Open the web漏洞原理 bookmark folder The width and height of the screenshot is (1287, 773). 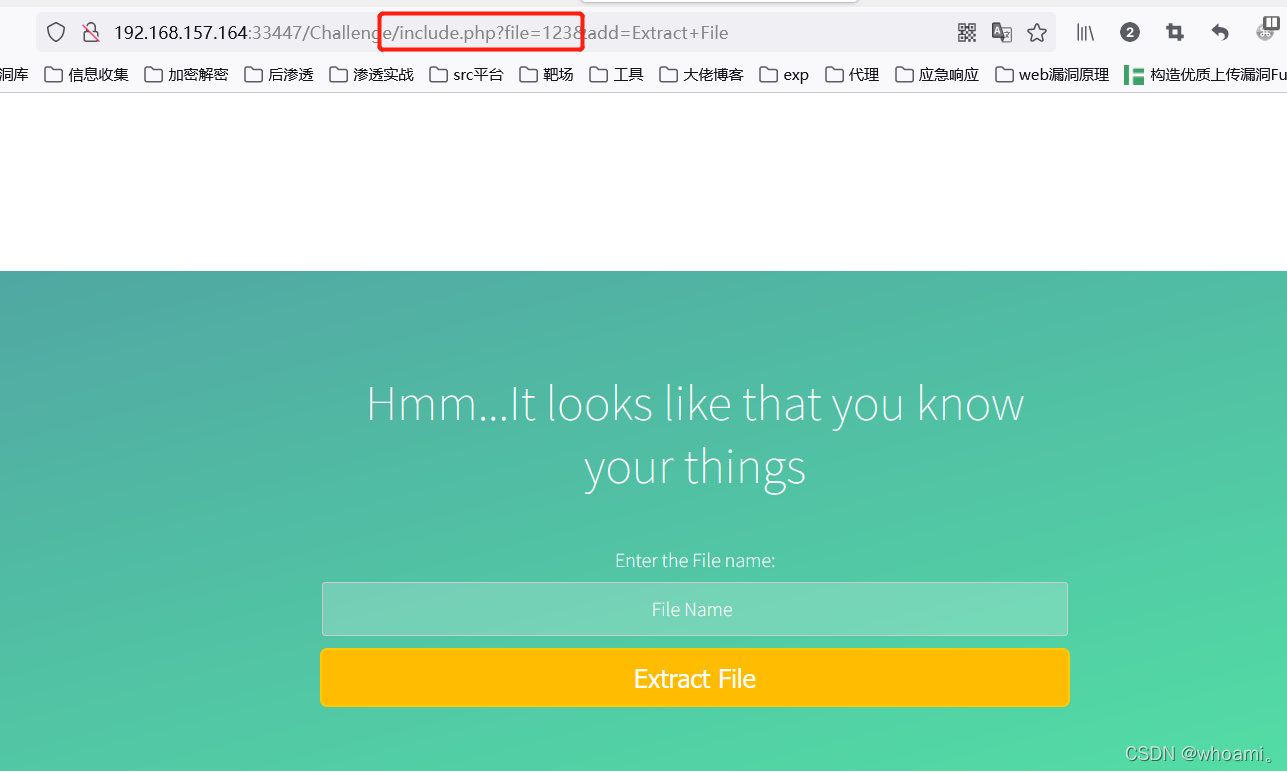pyautogui.click(x=1052, y=74)
